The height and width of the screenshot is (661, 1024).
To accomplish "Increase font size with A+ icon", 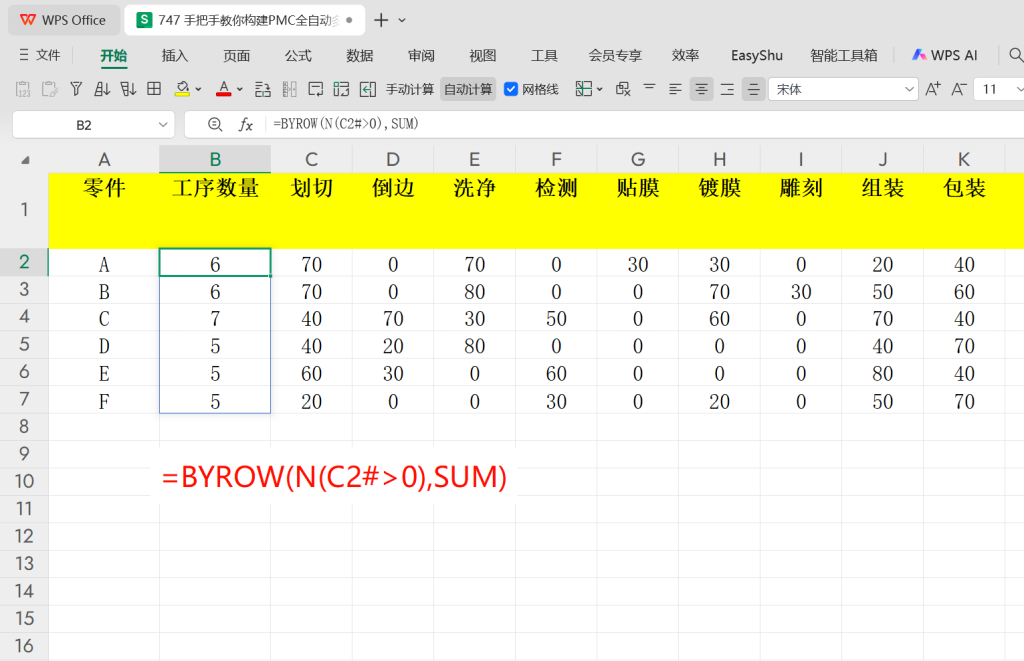I will pyautogui.click(x=933, y=89).
